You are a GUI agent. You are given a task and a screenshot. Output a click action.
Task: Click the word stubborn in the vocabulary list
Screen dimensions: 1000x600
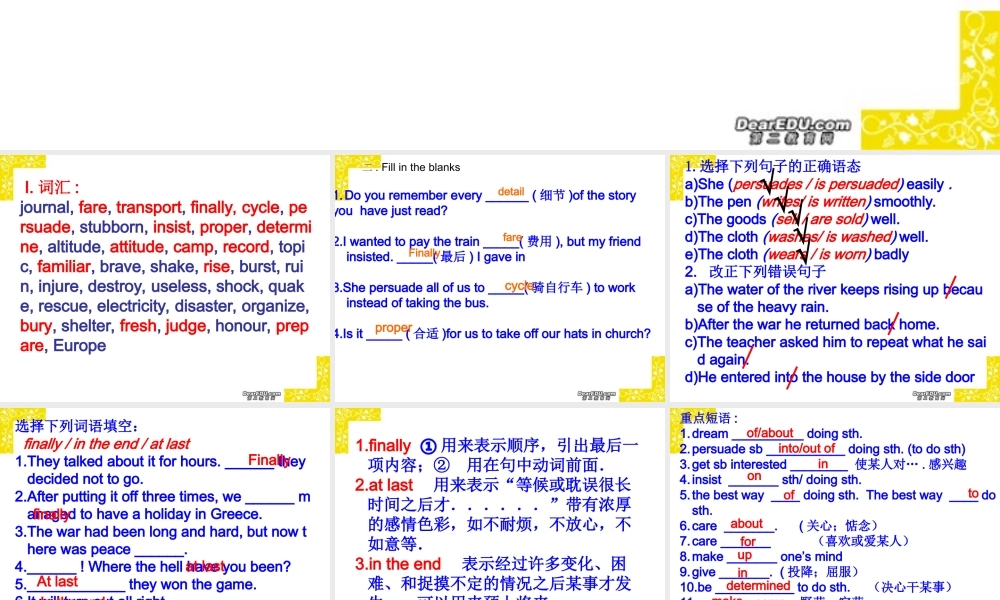click(x=112, y=227)
